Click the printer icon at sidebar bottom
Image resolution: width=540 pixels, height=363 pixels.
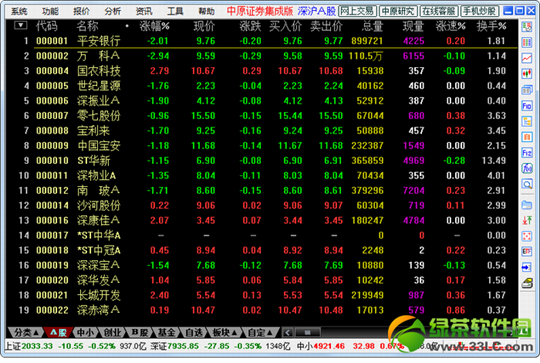pyautogui.click(x=527, y=283)
